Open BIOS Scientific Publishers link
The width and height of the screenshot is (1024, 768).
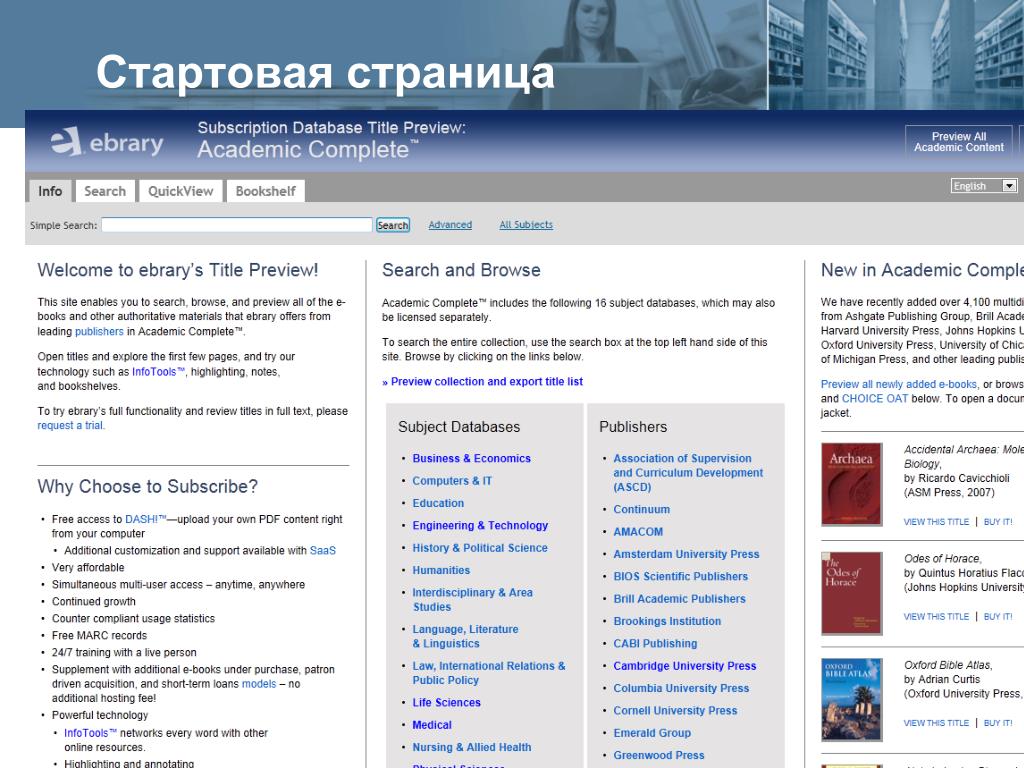[680, 576]
